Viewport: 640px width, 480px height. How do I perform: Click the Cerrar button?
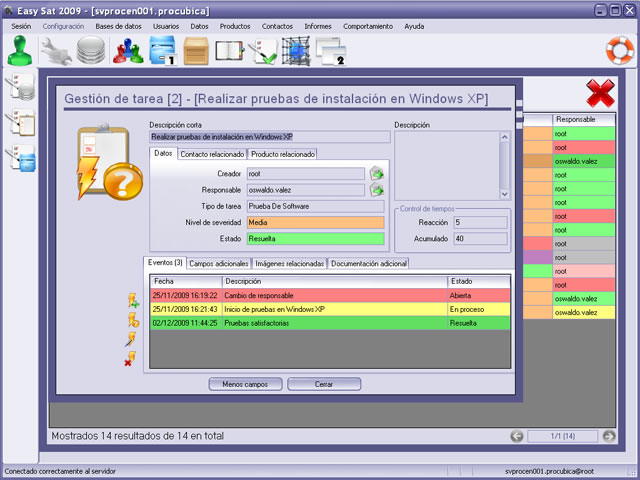(x=324, y=384)
